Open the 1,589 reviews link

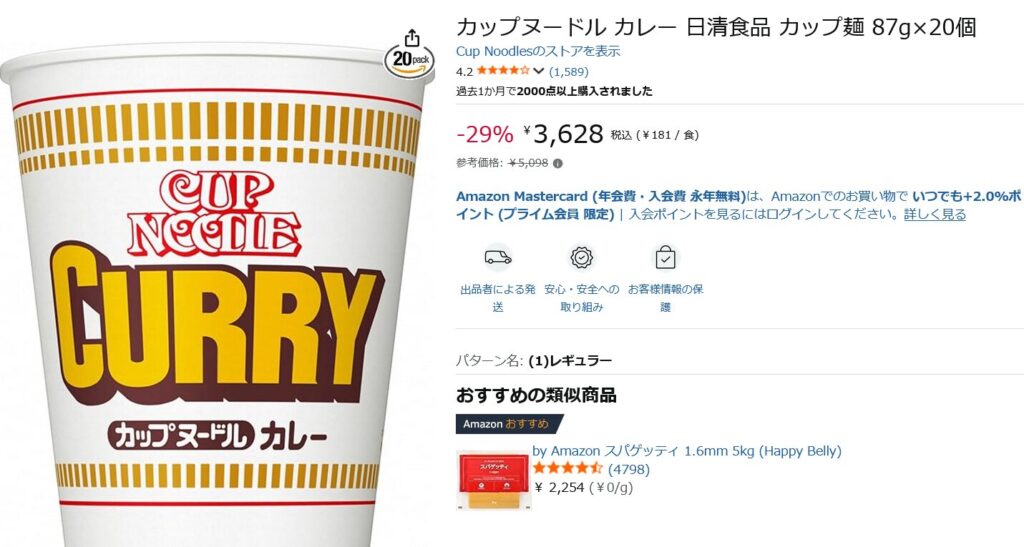point(569,72)
